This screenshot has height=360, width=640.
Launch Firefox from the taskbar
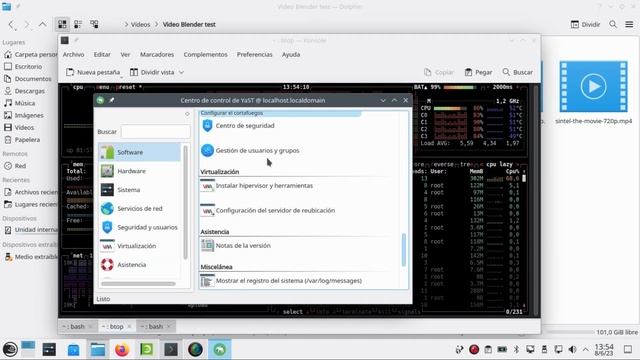(122, 349)
